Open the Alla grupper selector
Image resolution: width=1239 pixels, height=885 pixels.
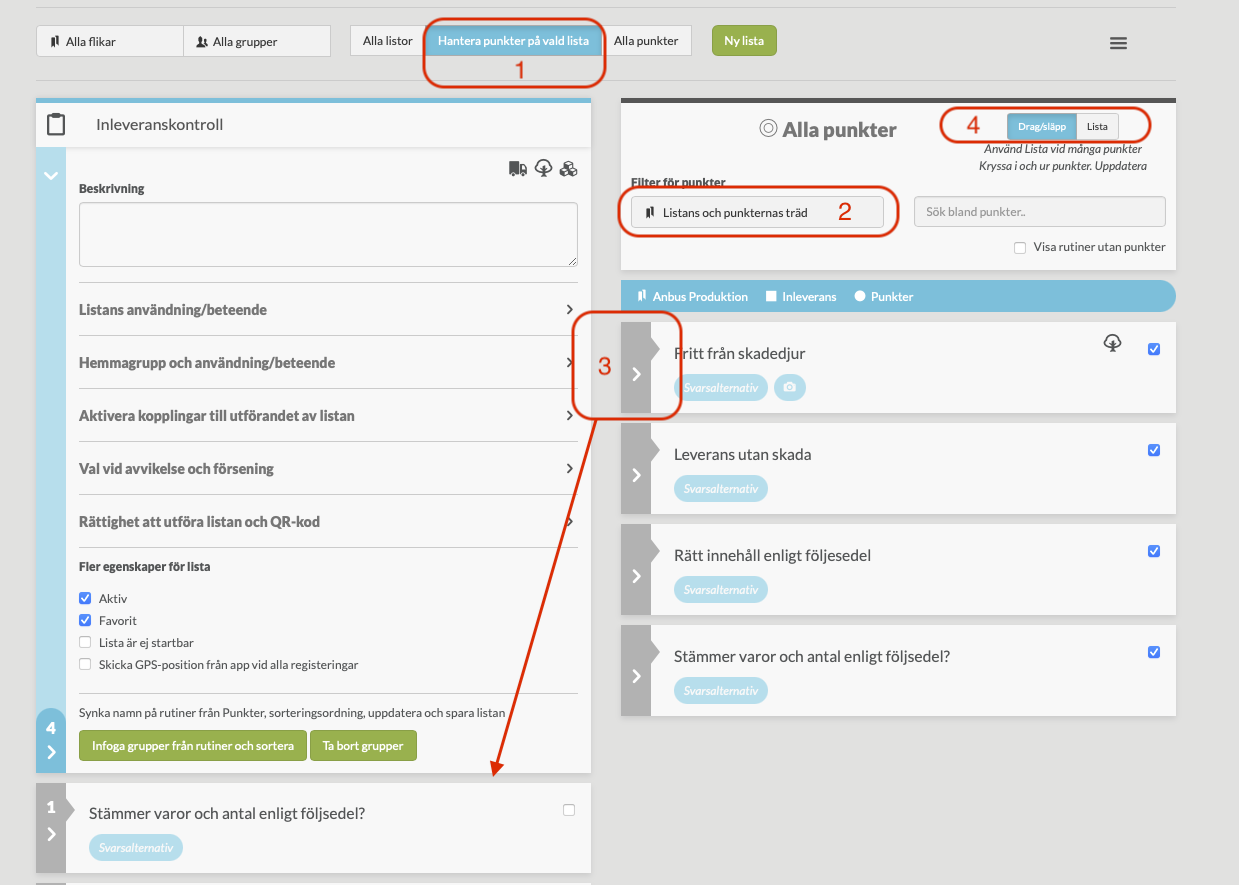tap(257, 41)
